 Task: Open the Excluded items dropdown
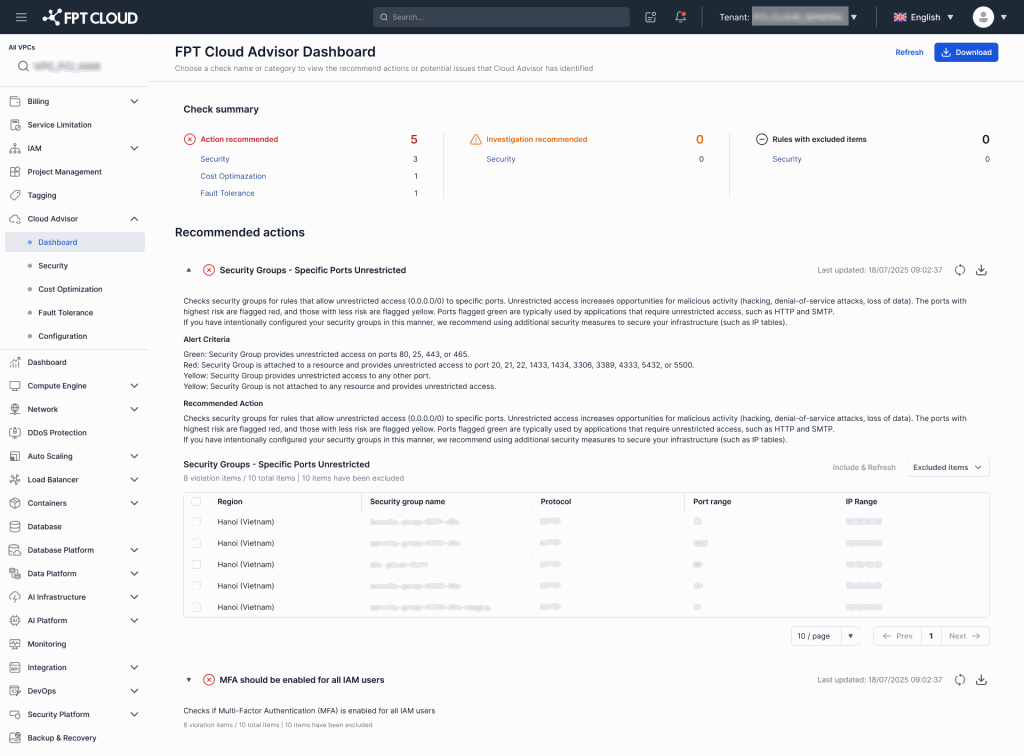[948, 467]
